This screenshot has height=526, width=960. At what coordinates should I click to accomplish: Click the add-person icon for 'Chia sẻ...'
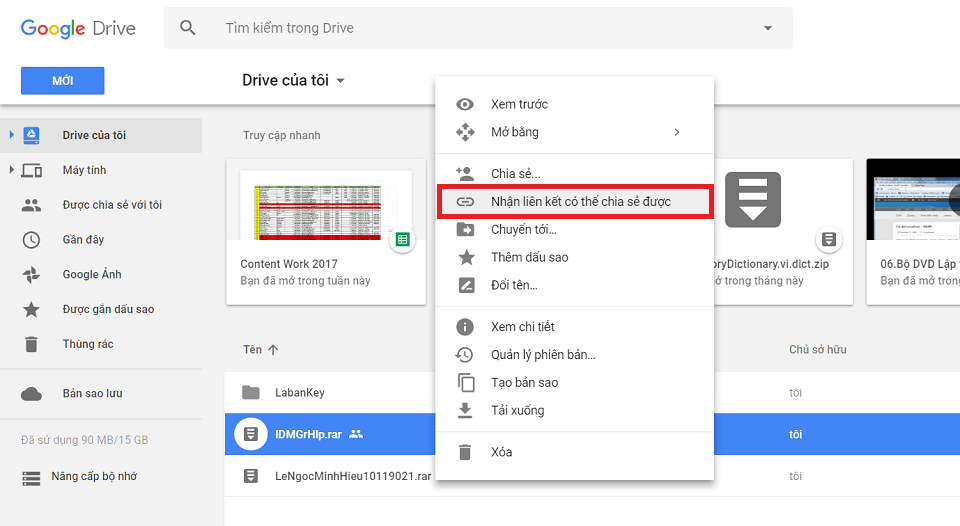[x=465, y=173]
